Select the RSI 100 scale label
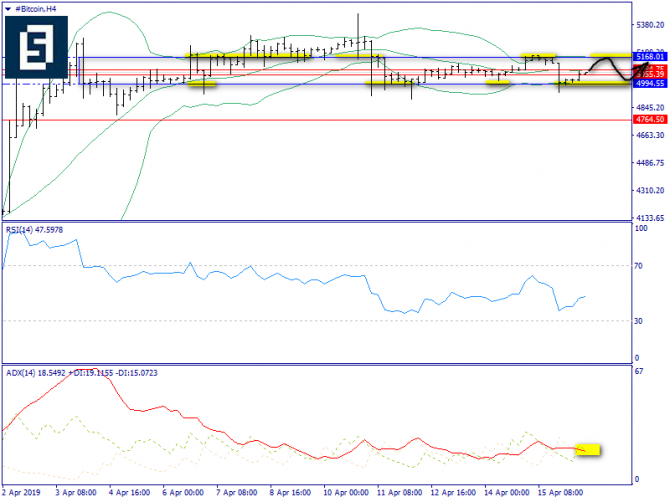Screen dimensions: 670x502 point(641,229)
